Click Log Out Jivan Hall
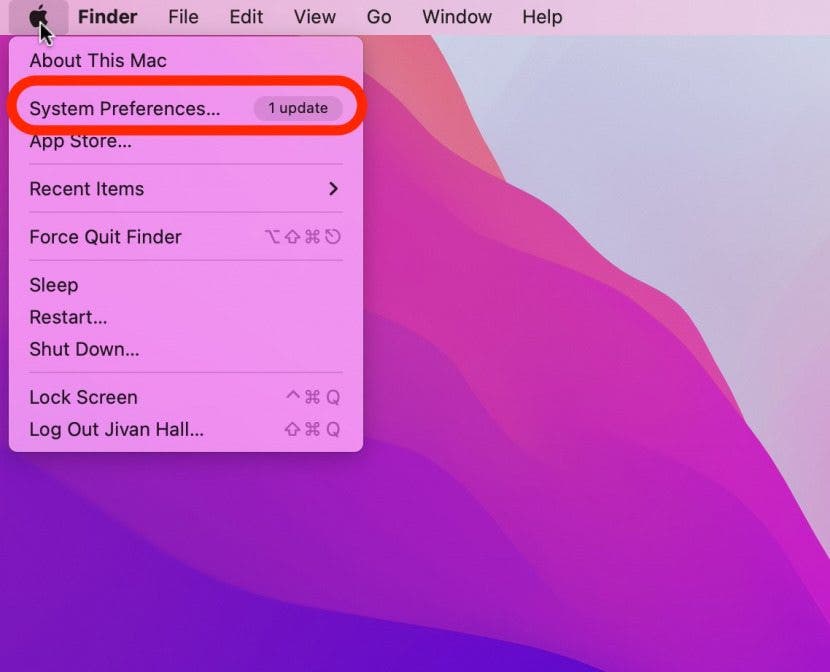 (x=116, y=429)
